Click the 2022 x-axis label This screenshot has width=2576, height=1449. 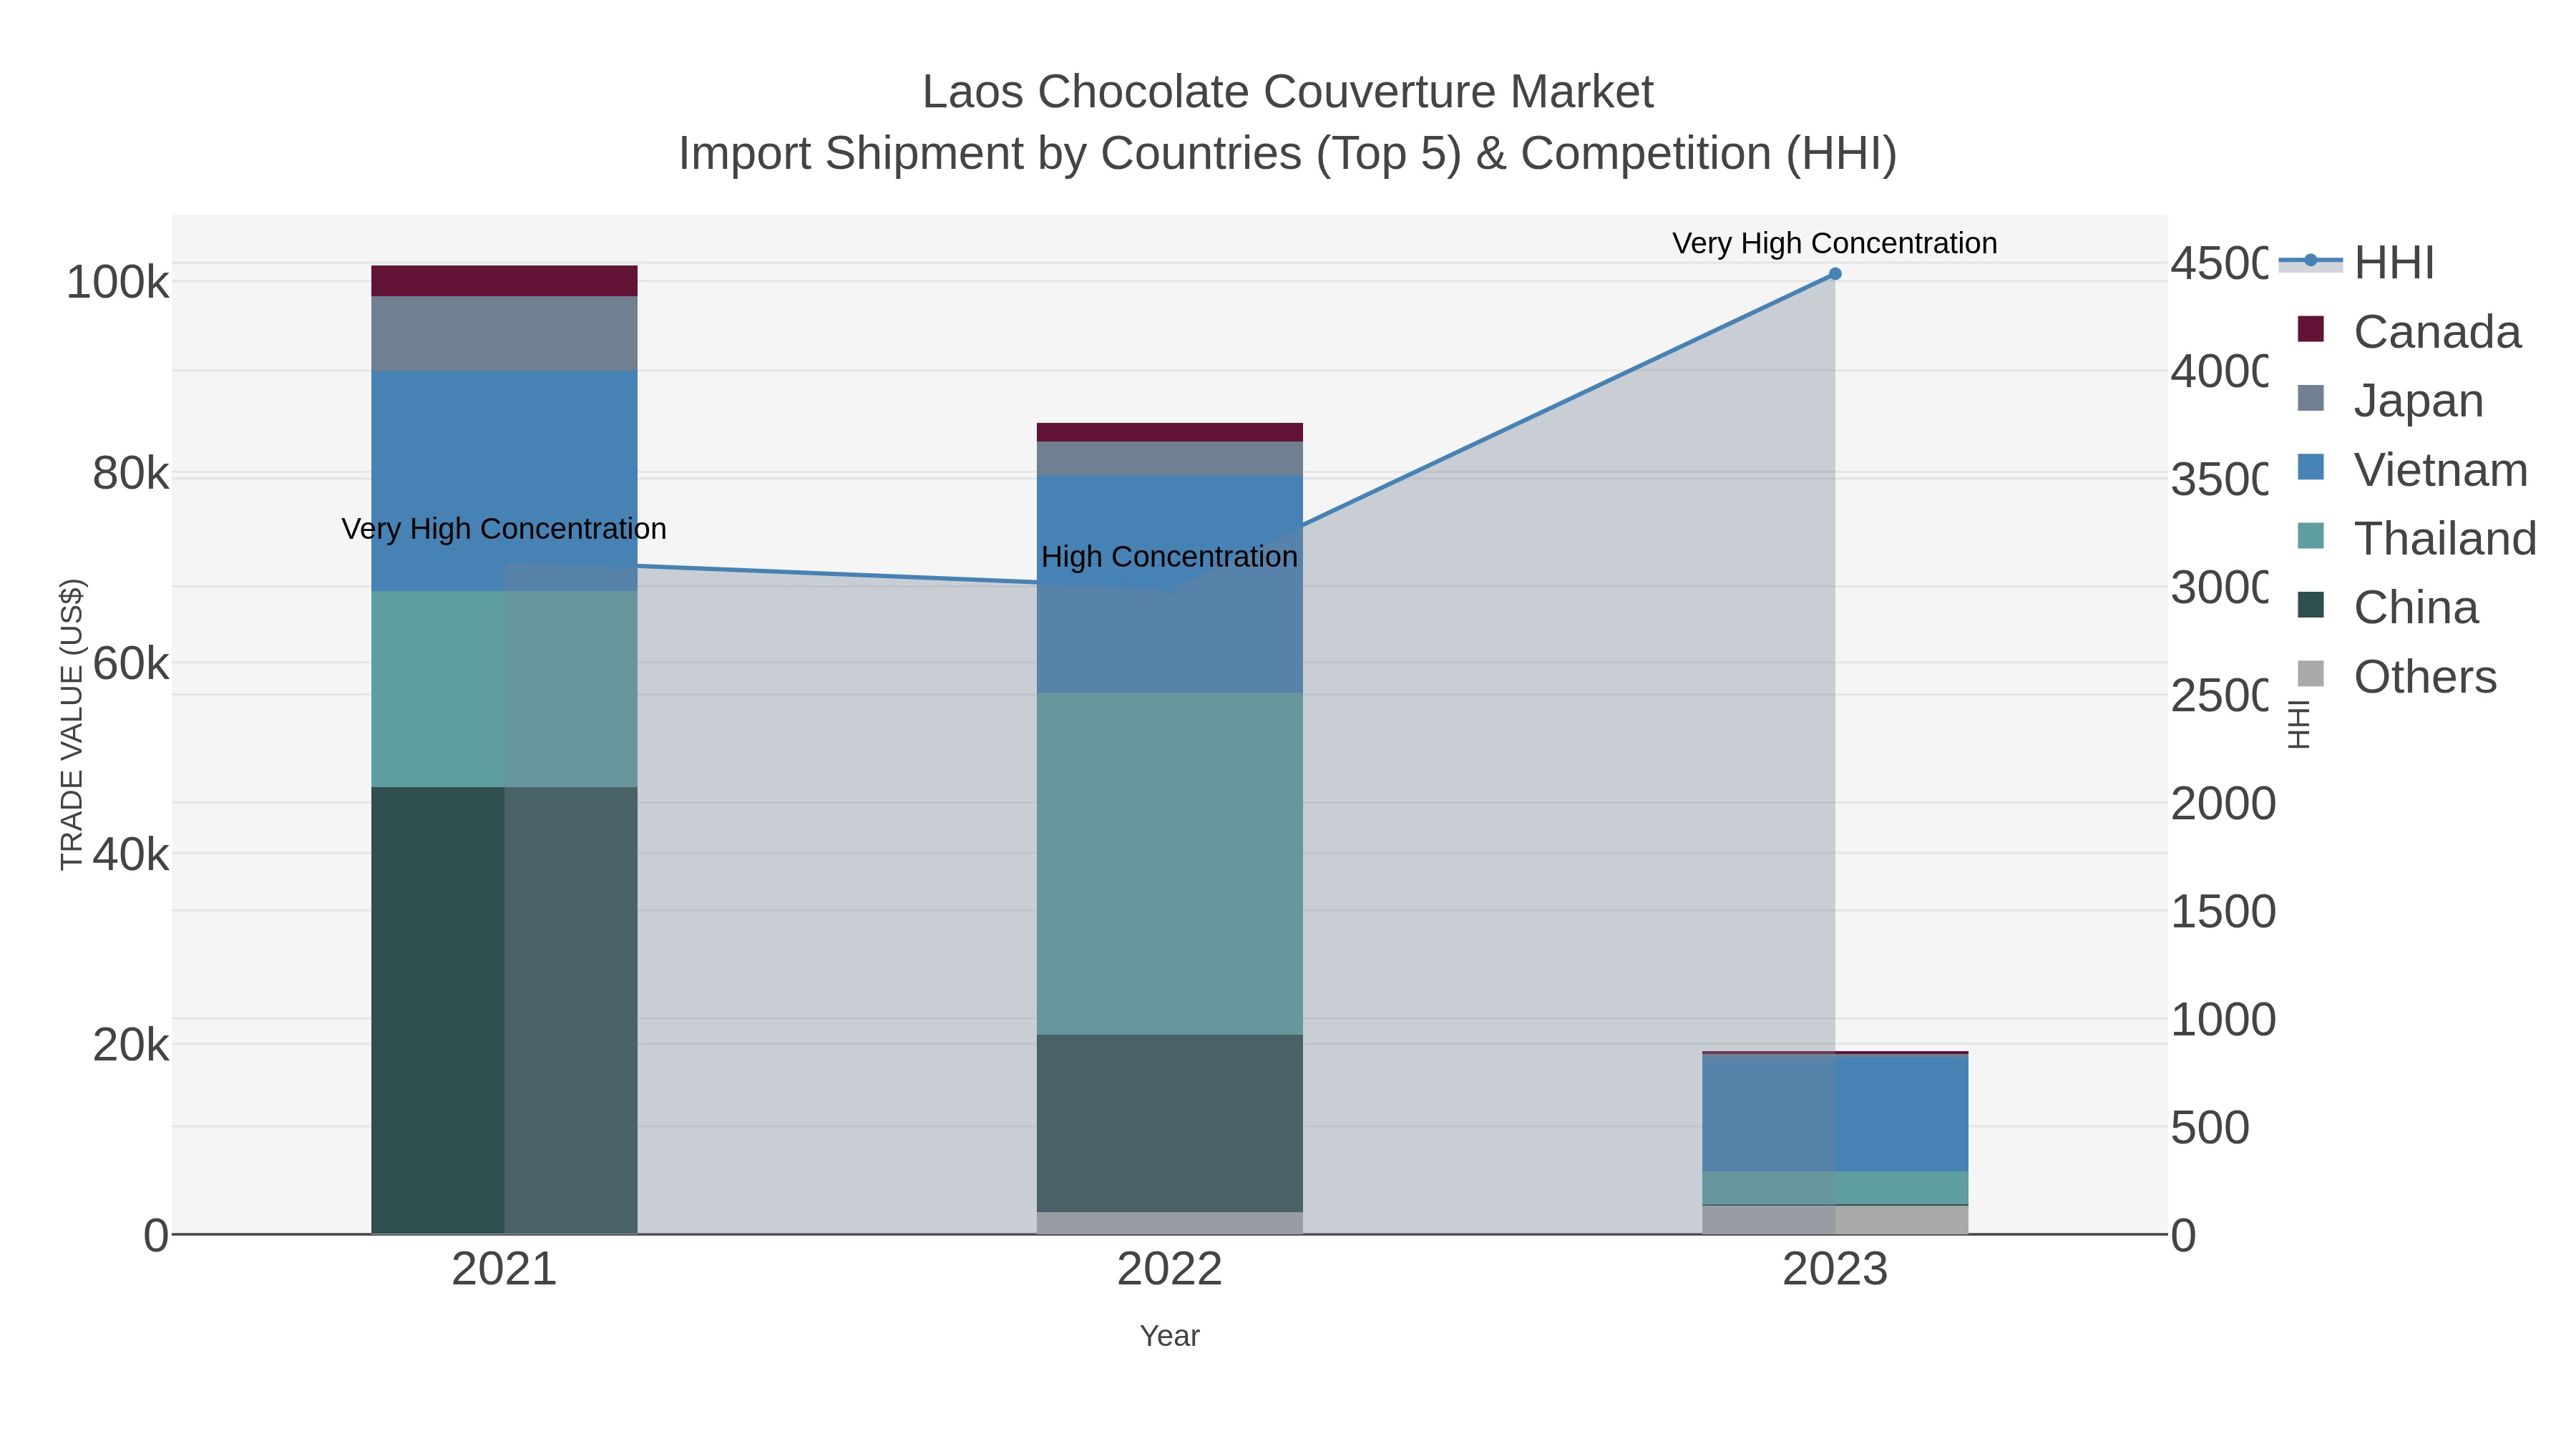[1170, 1270]
